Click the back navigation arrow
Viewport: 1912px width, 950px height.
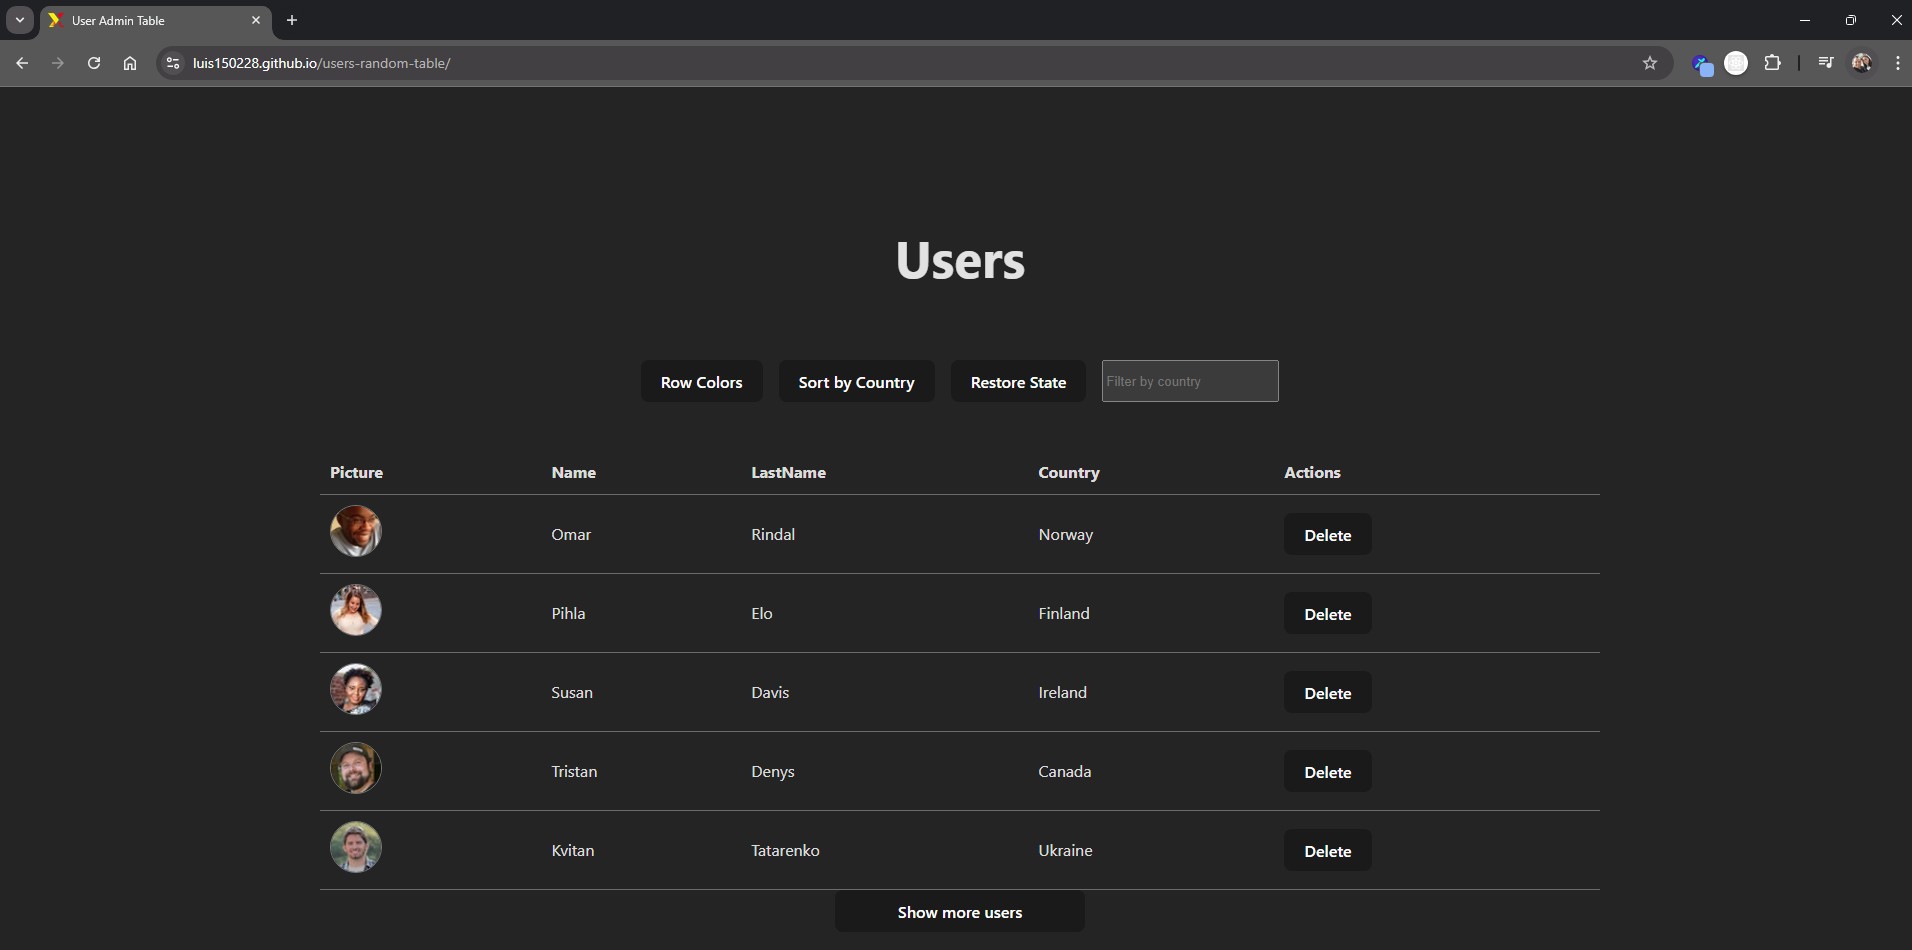click(x=22, y=63)
